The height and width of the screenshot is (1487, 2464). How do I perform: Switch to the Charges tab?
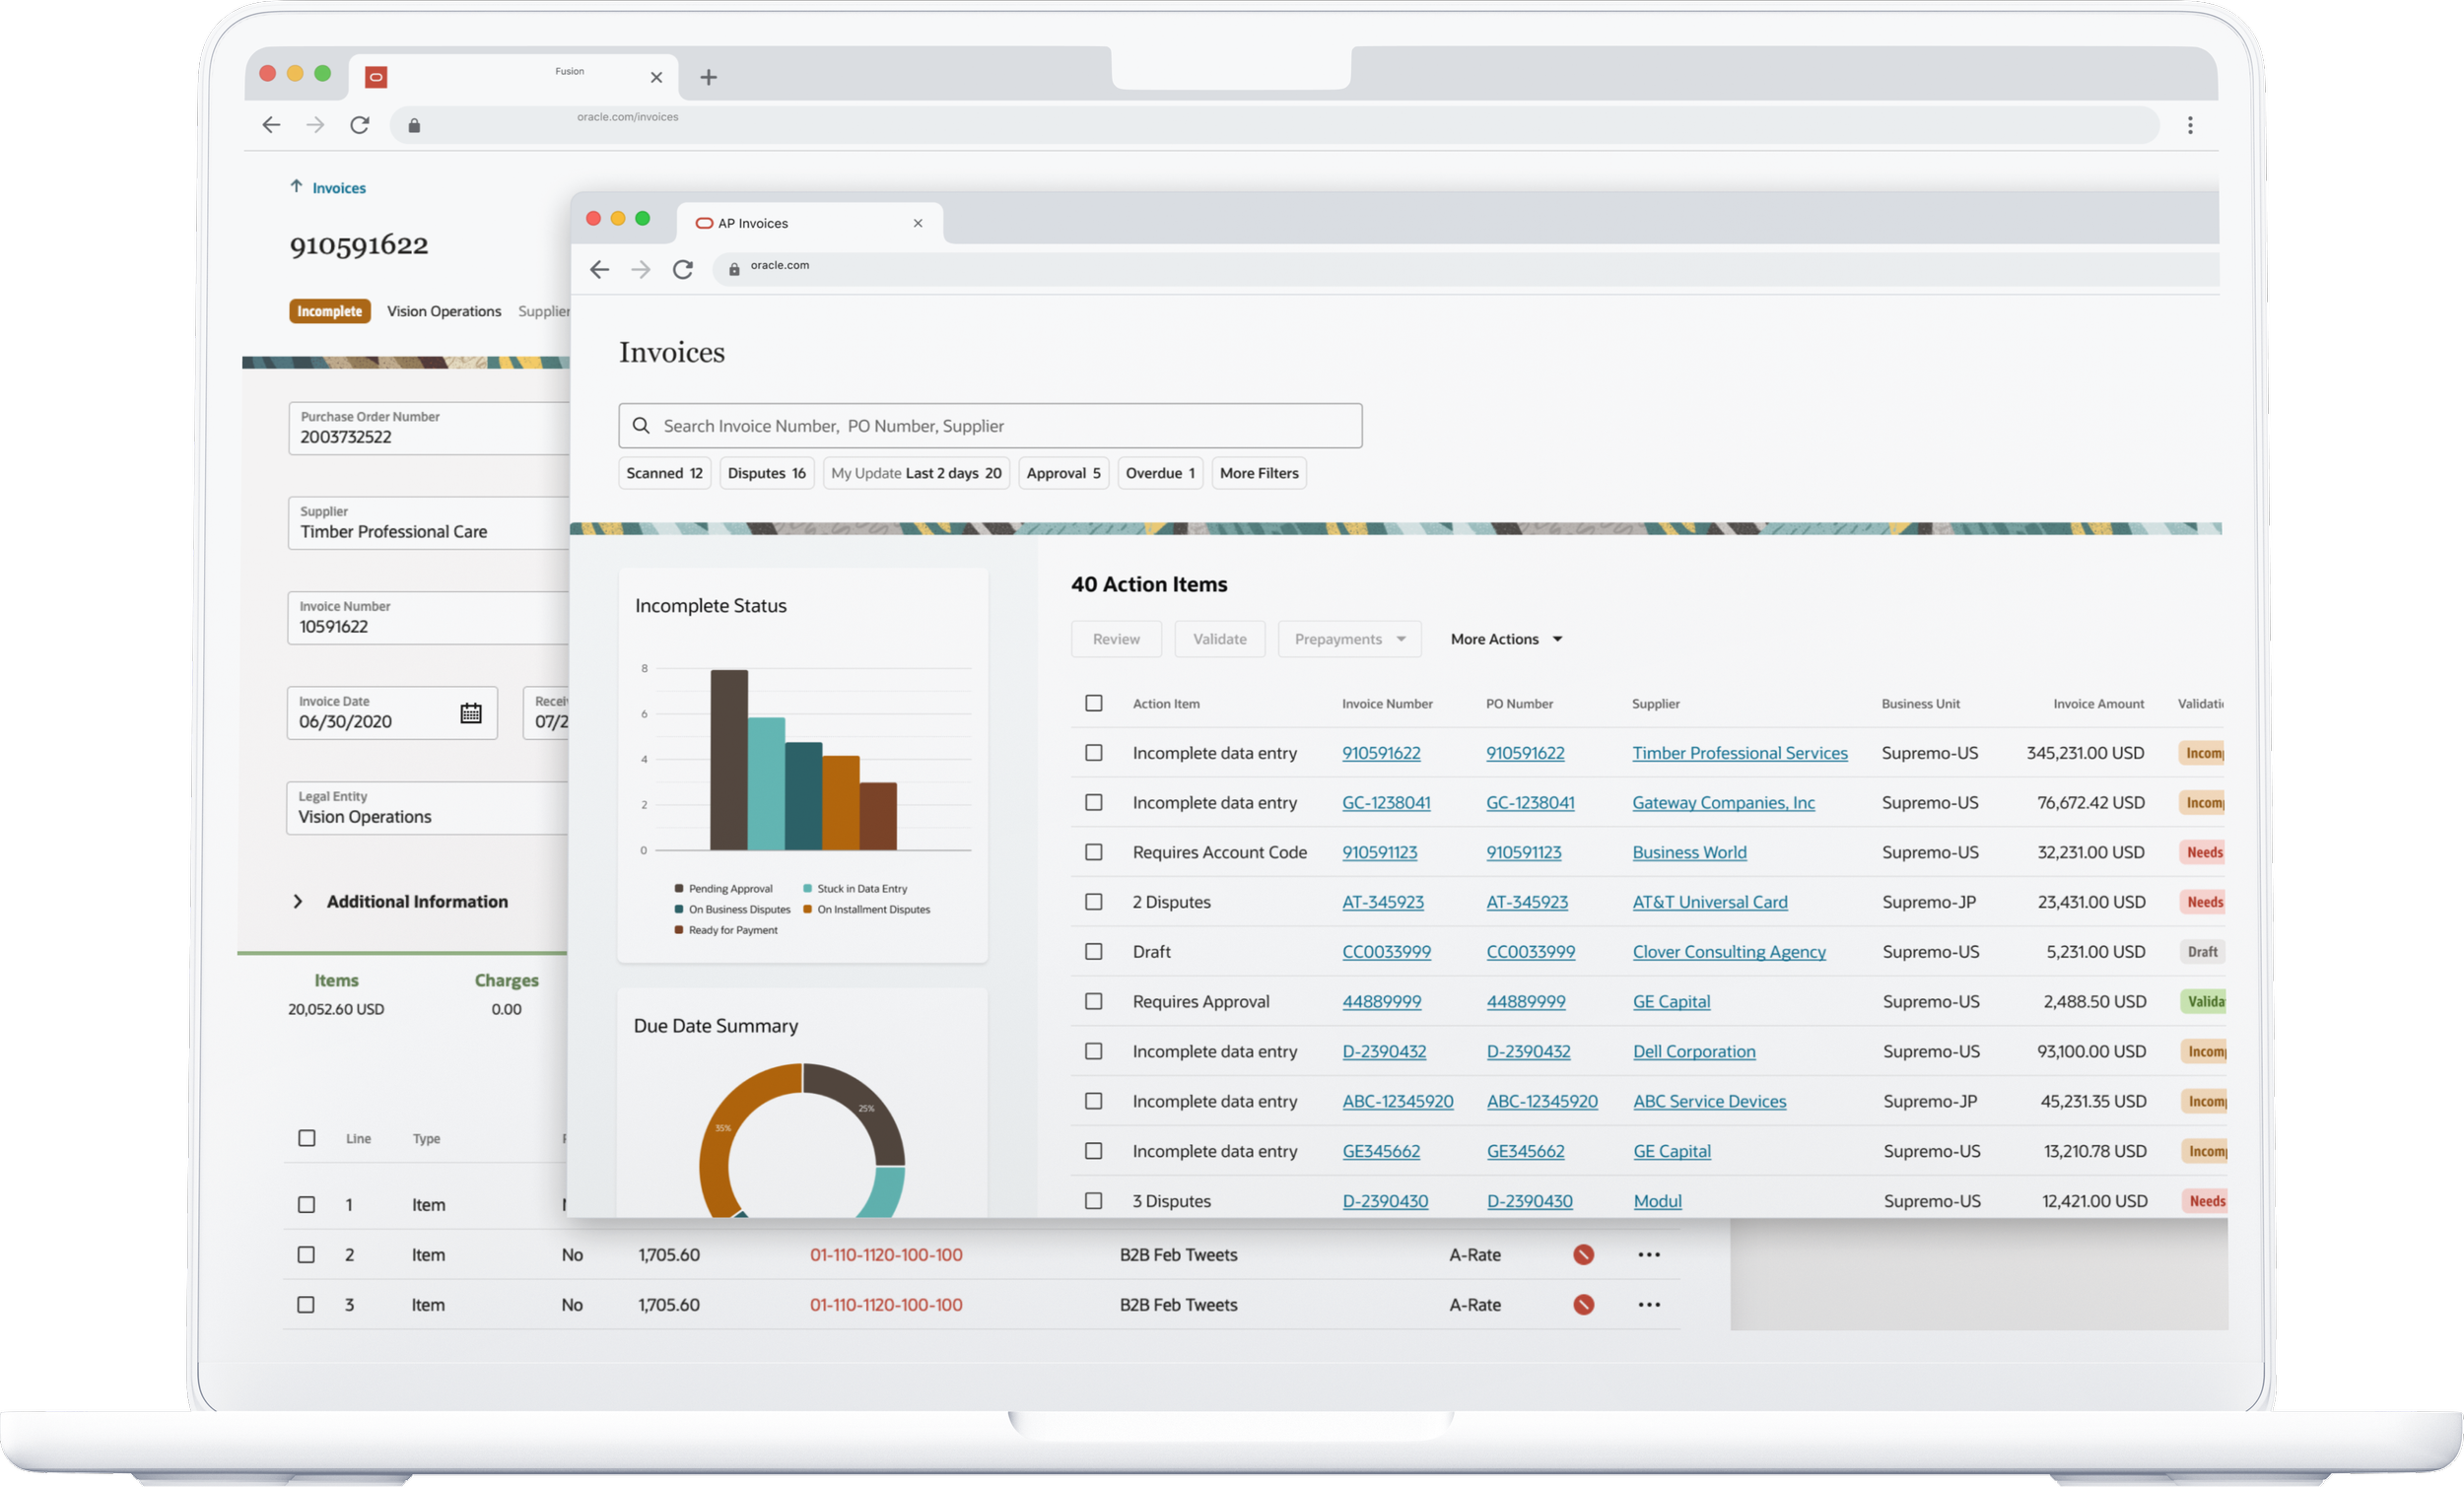(x=506, y=980)
